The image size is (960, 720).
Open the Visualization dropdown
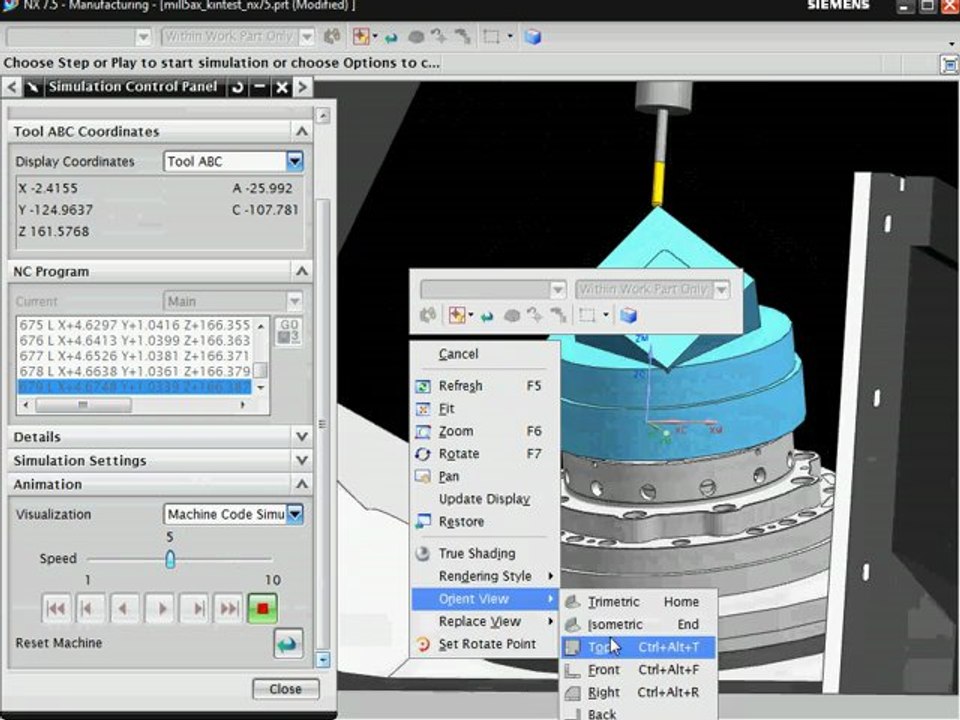[x=294, y=514]
